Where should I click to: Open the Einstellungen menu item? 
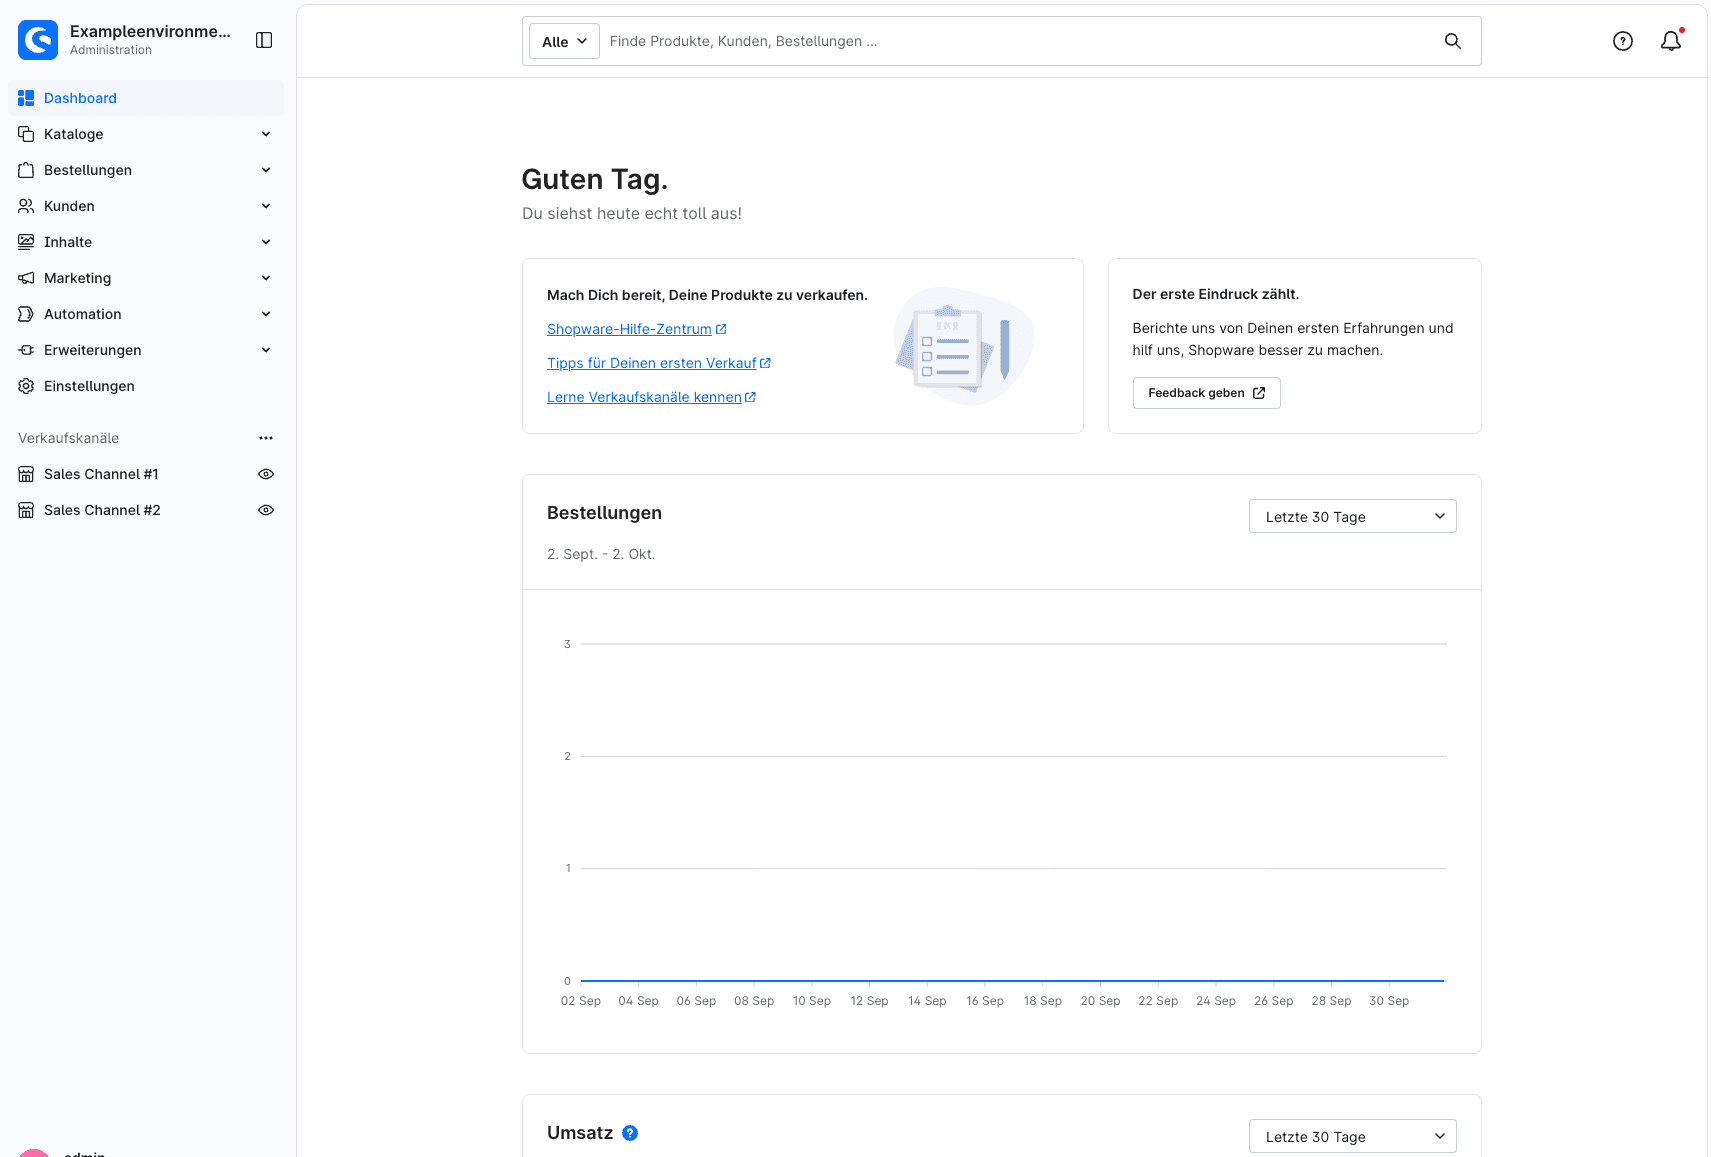146,386
